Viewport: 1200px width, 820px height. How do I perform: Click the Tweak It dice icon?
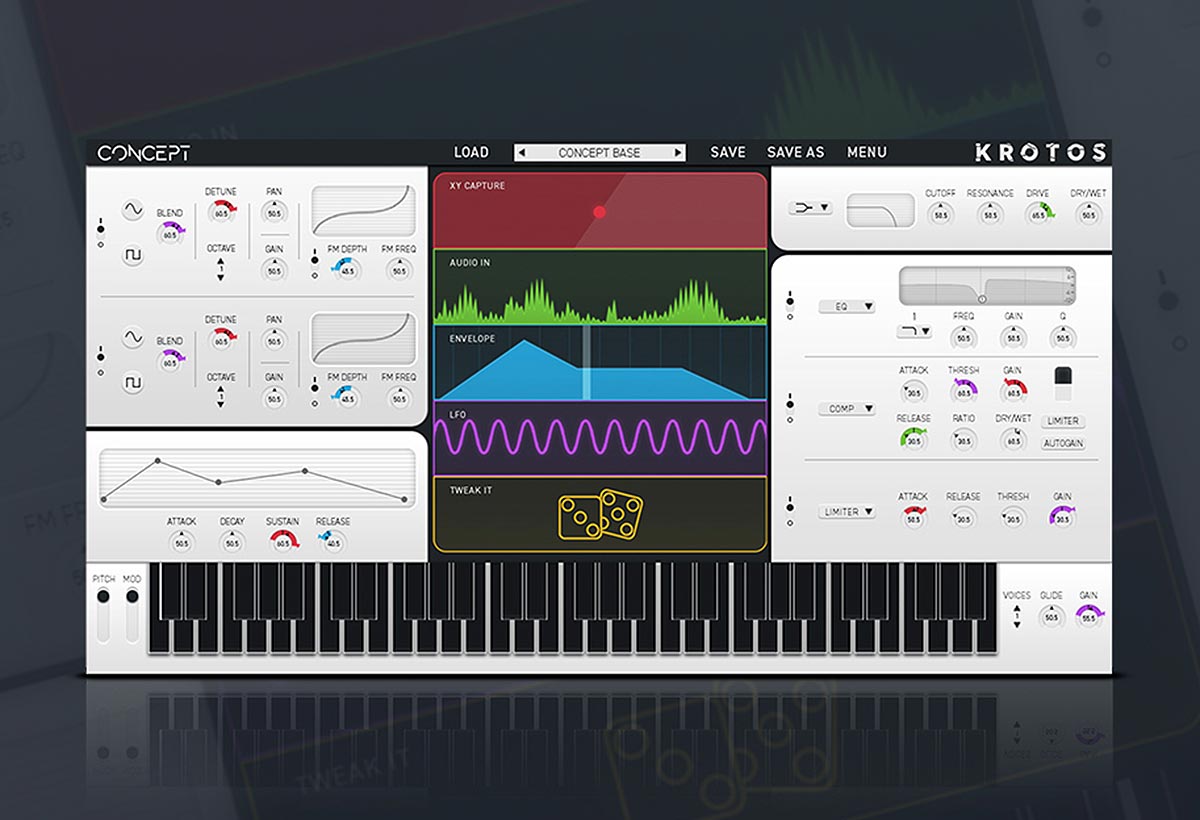pos(600,514)
